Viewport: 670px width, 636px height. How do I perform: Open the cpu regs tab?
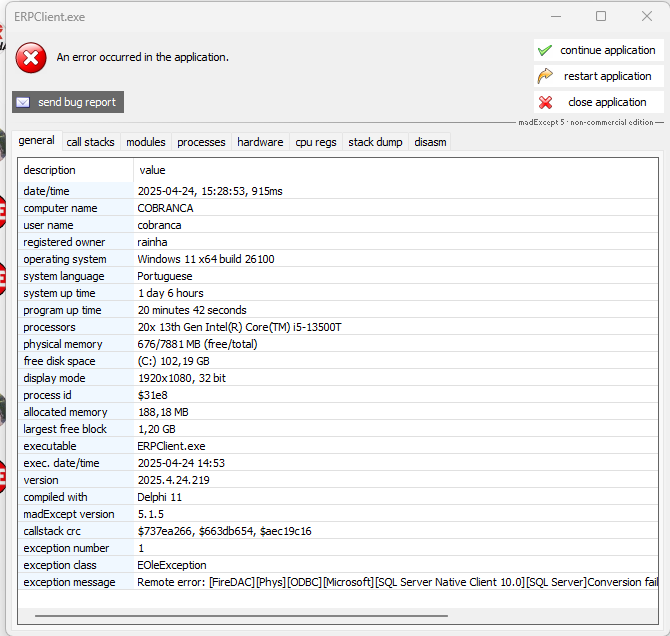(316, 142)
